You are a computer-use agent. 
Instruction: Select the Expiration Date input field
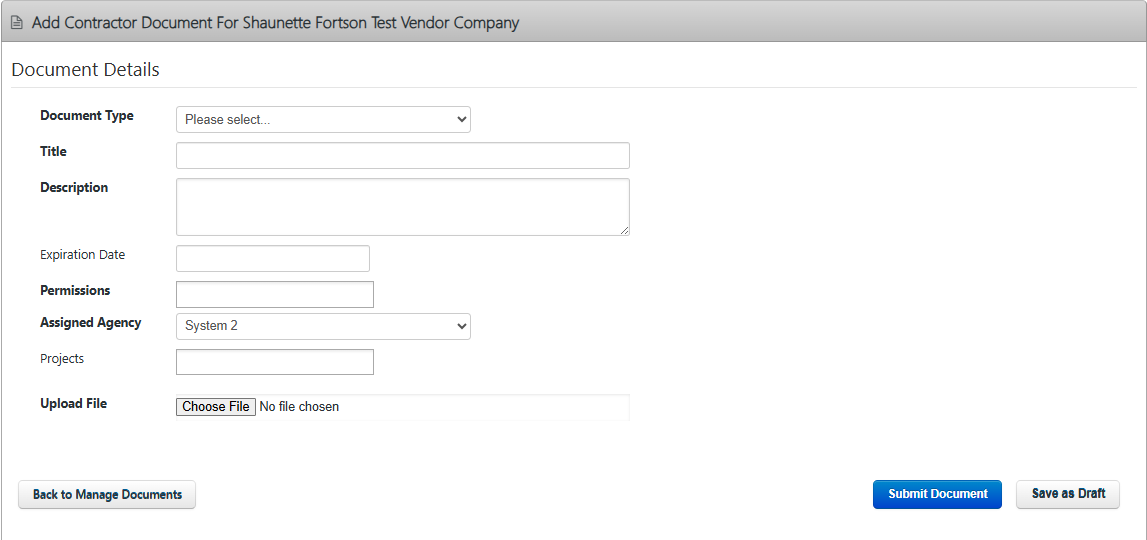coord(272,258)
